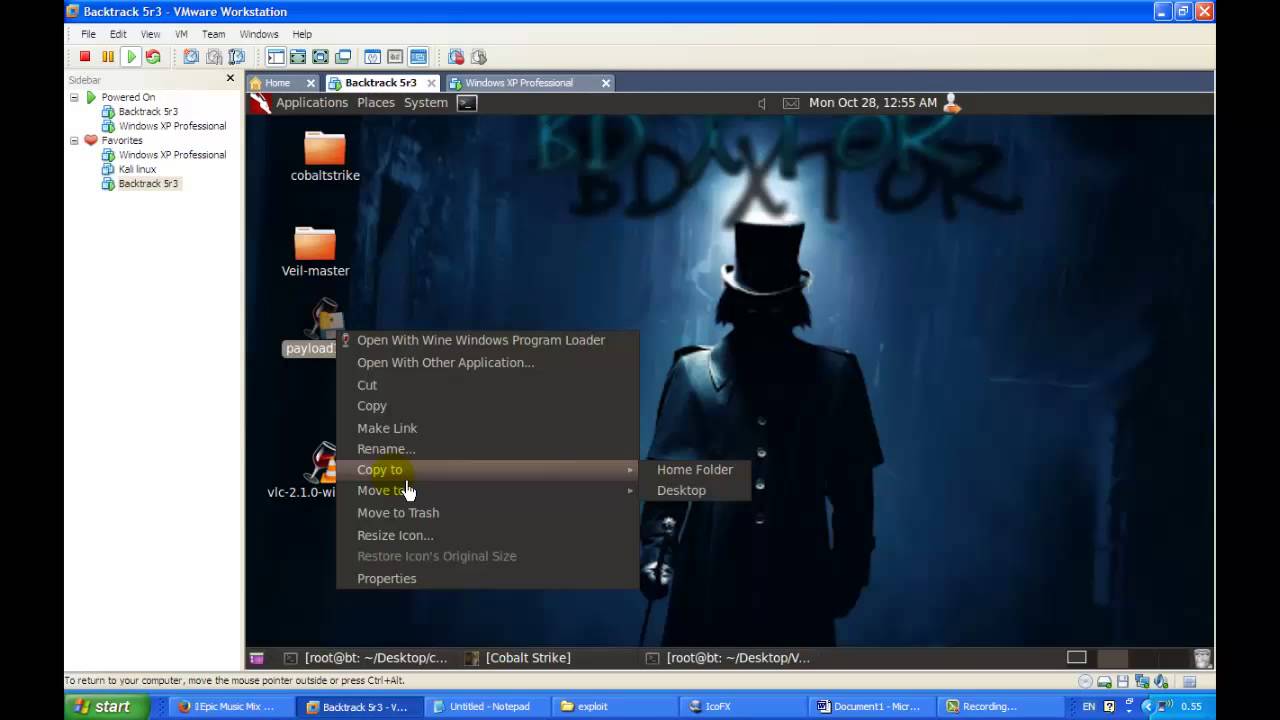
Task: Enter full screen mode icon
Action: pyautogui.click(x=321, y=57)
